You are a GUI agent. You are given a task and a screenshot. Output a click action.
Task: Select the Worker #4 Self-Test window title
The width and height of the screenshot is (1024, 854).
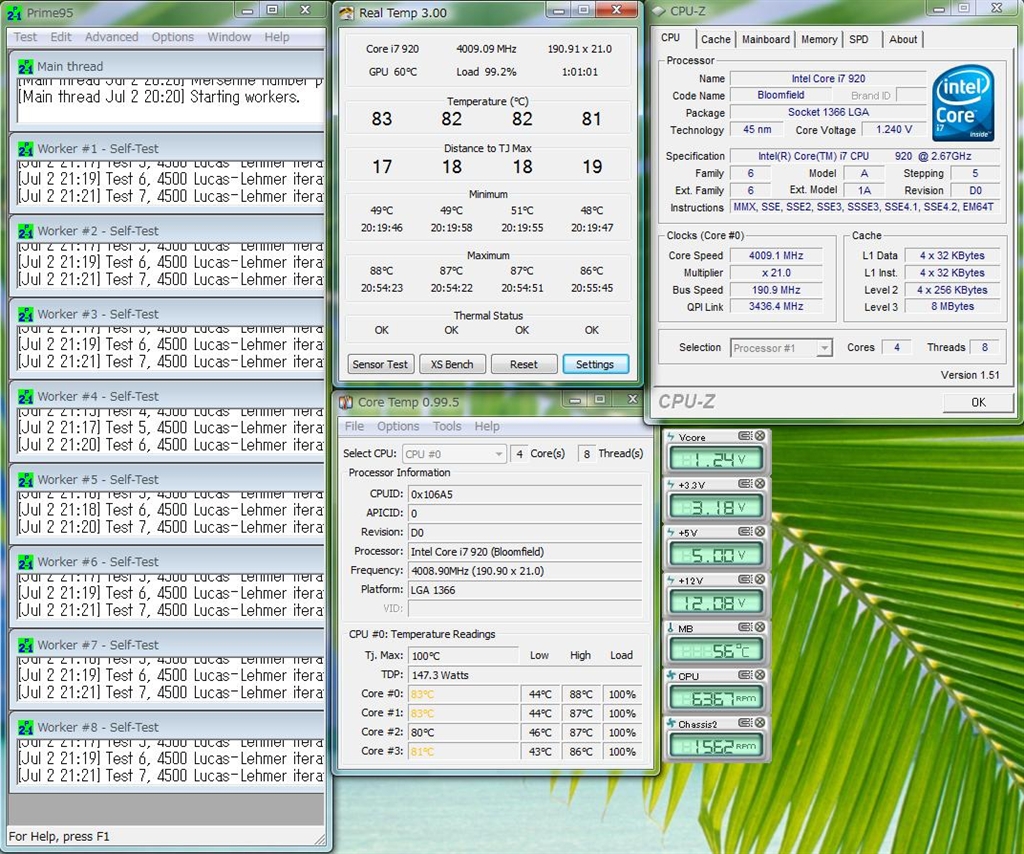(98, 396)
